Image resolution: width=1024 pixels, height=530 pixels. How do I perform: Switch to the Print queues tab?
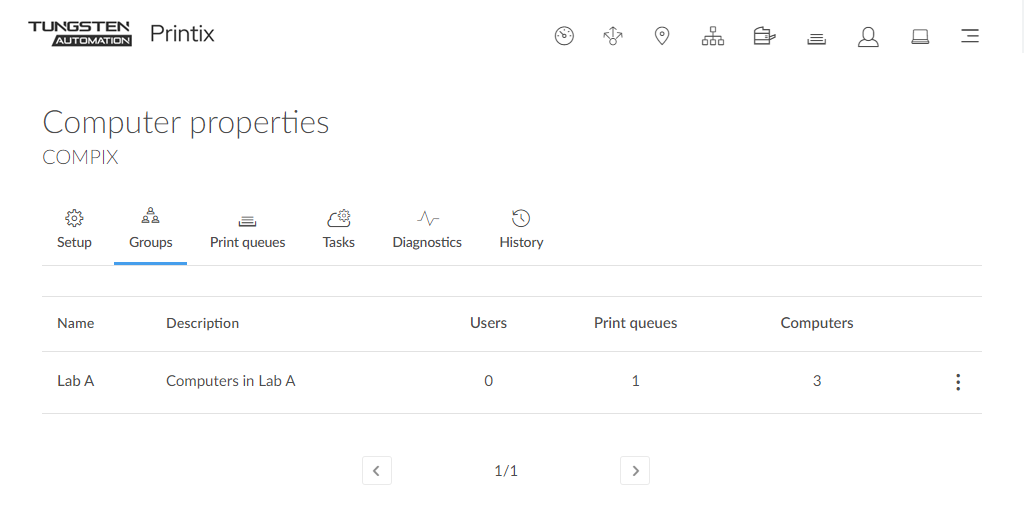[x=247, y=229]
